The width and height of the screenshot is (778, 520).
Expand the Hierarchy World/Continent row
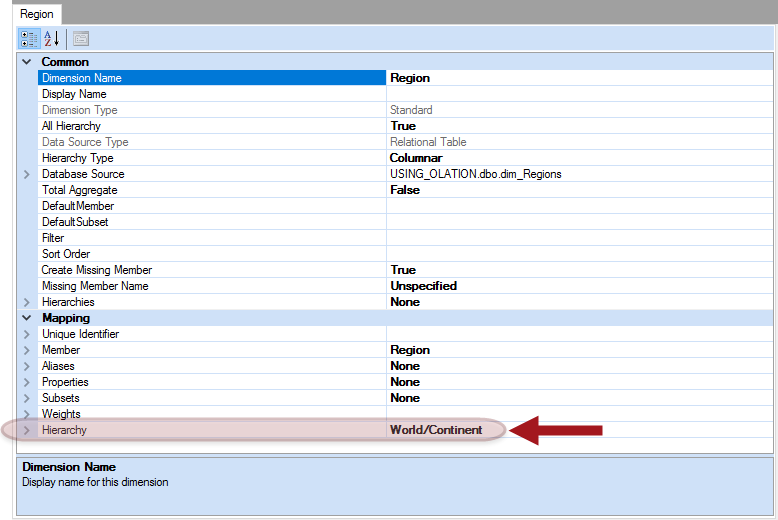click(x=26, y=430)
